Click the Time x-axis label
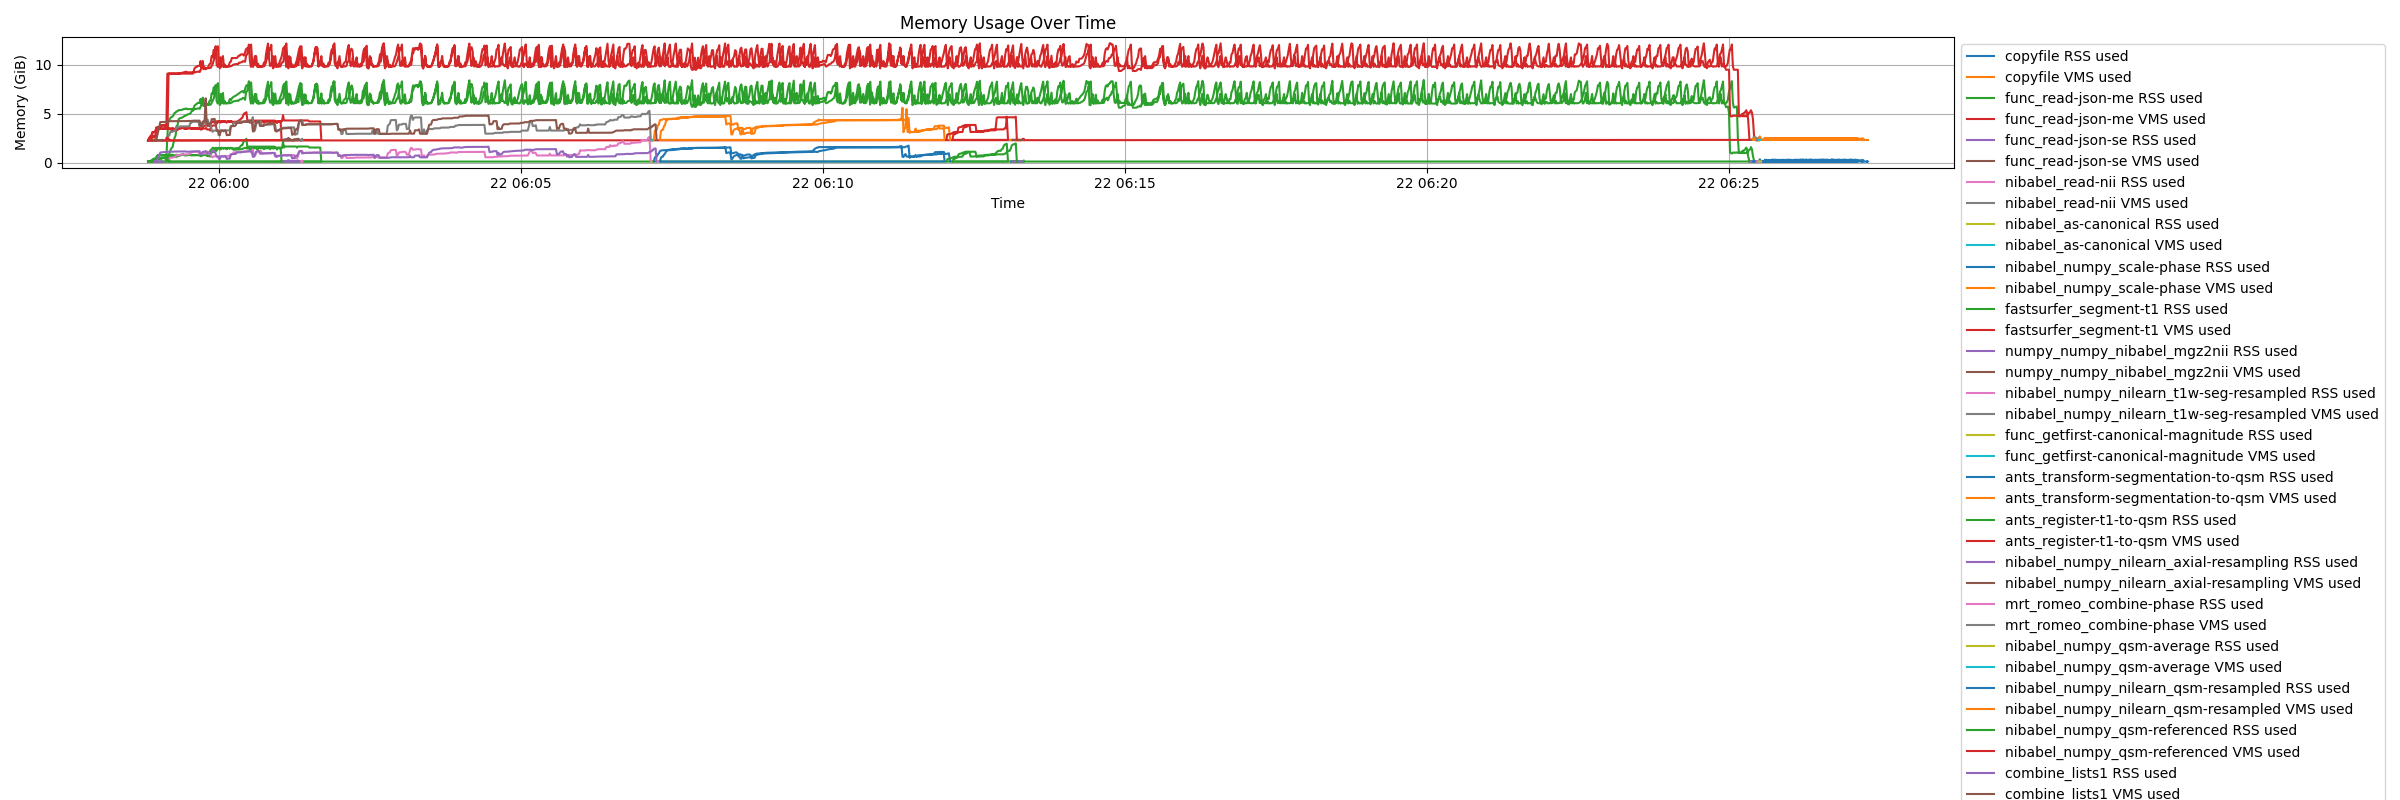This screenshot has height=800, width=2400. [1007, 203]
